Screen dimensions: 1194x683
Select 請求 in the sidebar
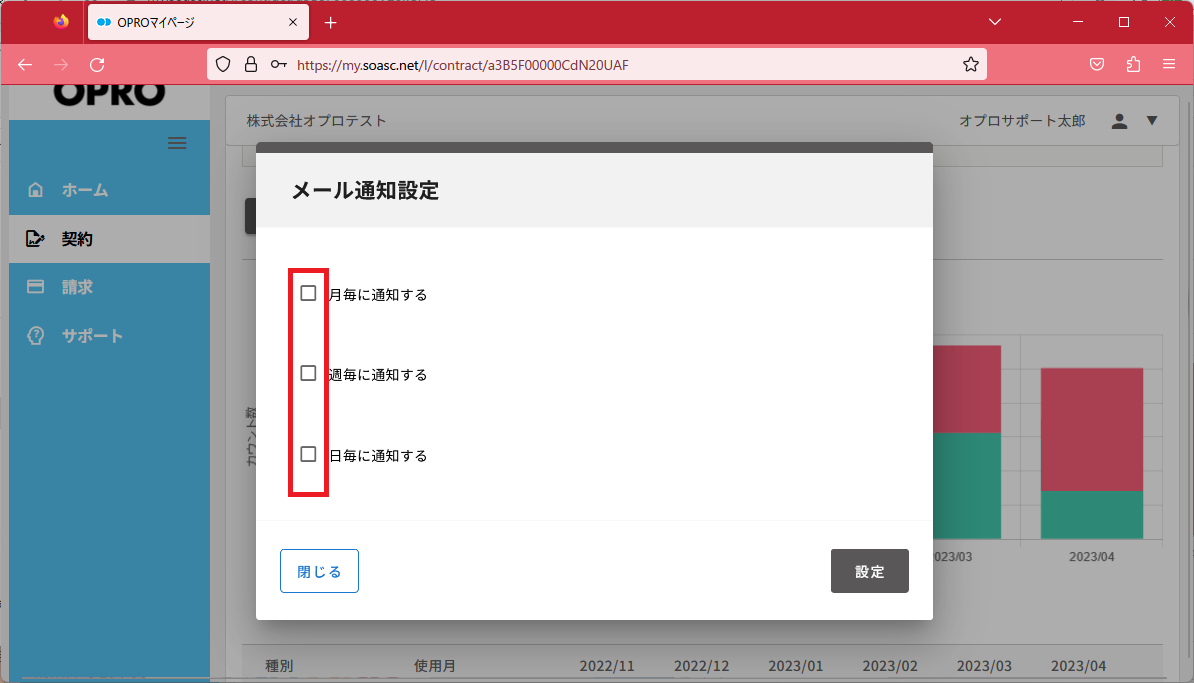pyautogui.click(x=77, y=287)
